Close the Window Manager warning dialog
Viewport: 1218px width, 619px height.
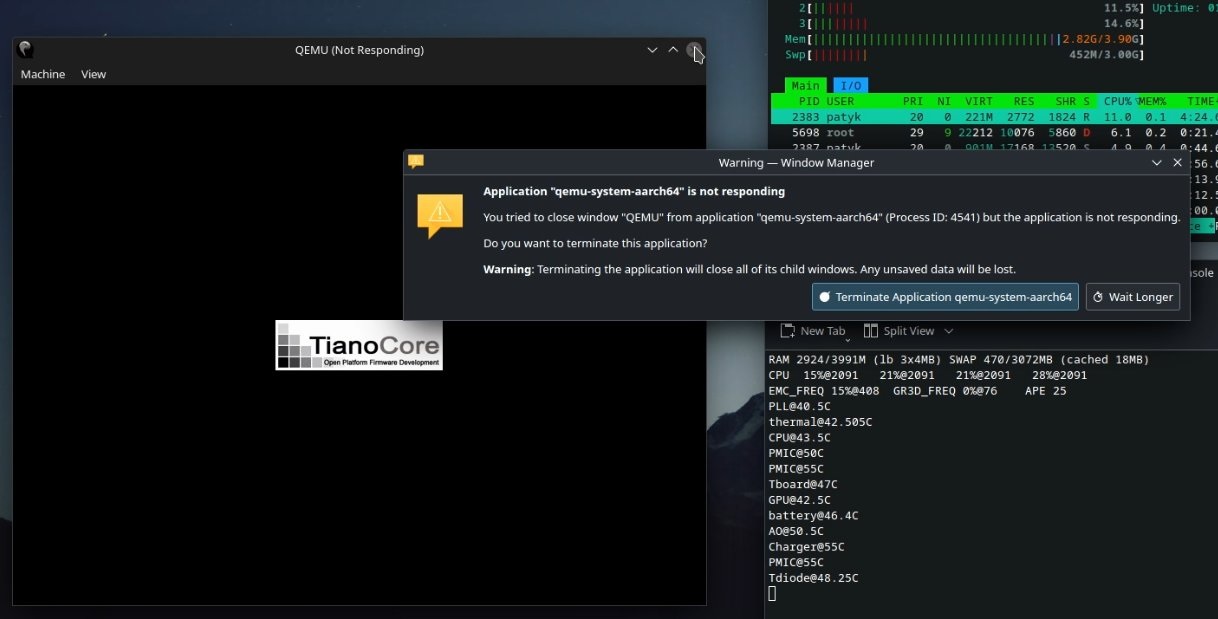pyautogui.click(x=1177, y=162)
